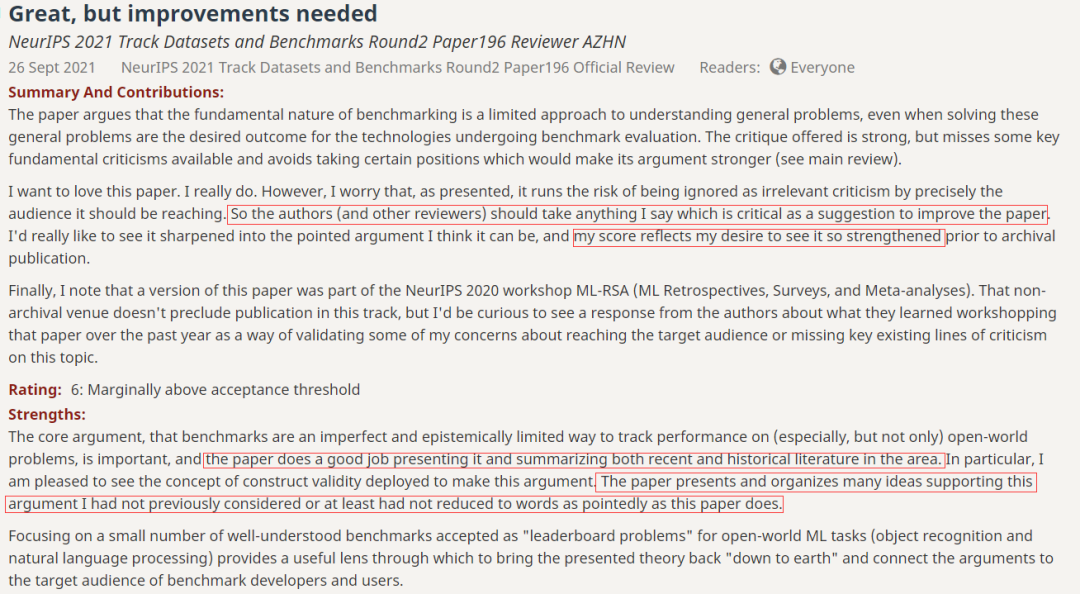Click the Official Review invitation label
Screen dimensions: 1080x594
click(397, 68)
